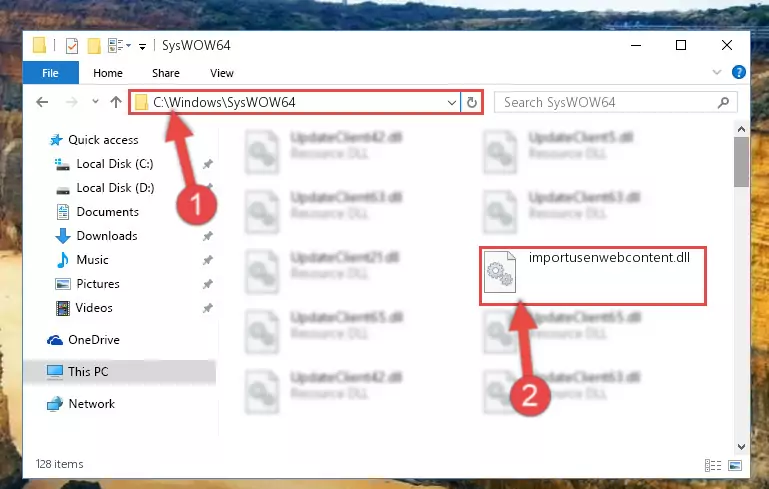769x489 pixels.
Task: Open Local Disk (D:) in sidebar
Action: coord(115,188)
